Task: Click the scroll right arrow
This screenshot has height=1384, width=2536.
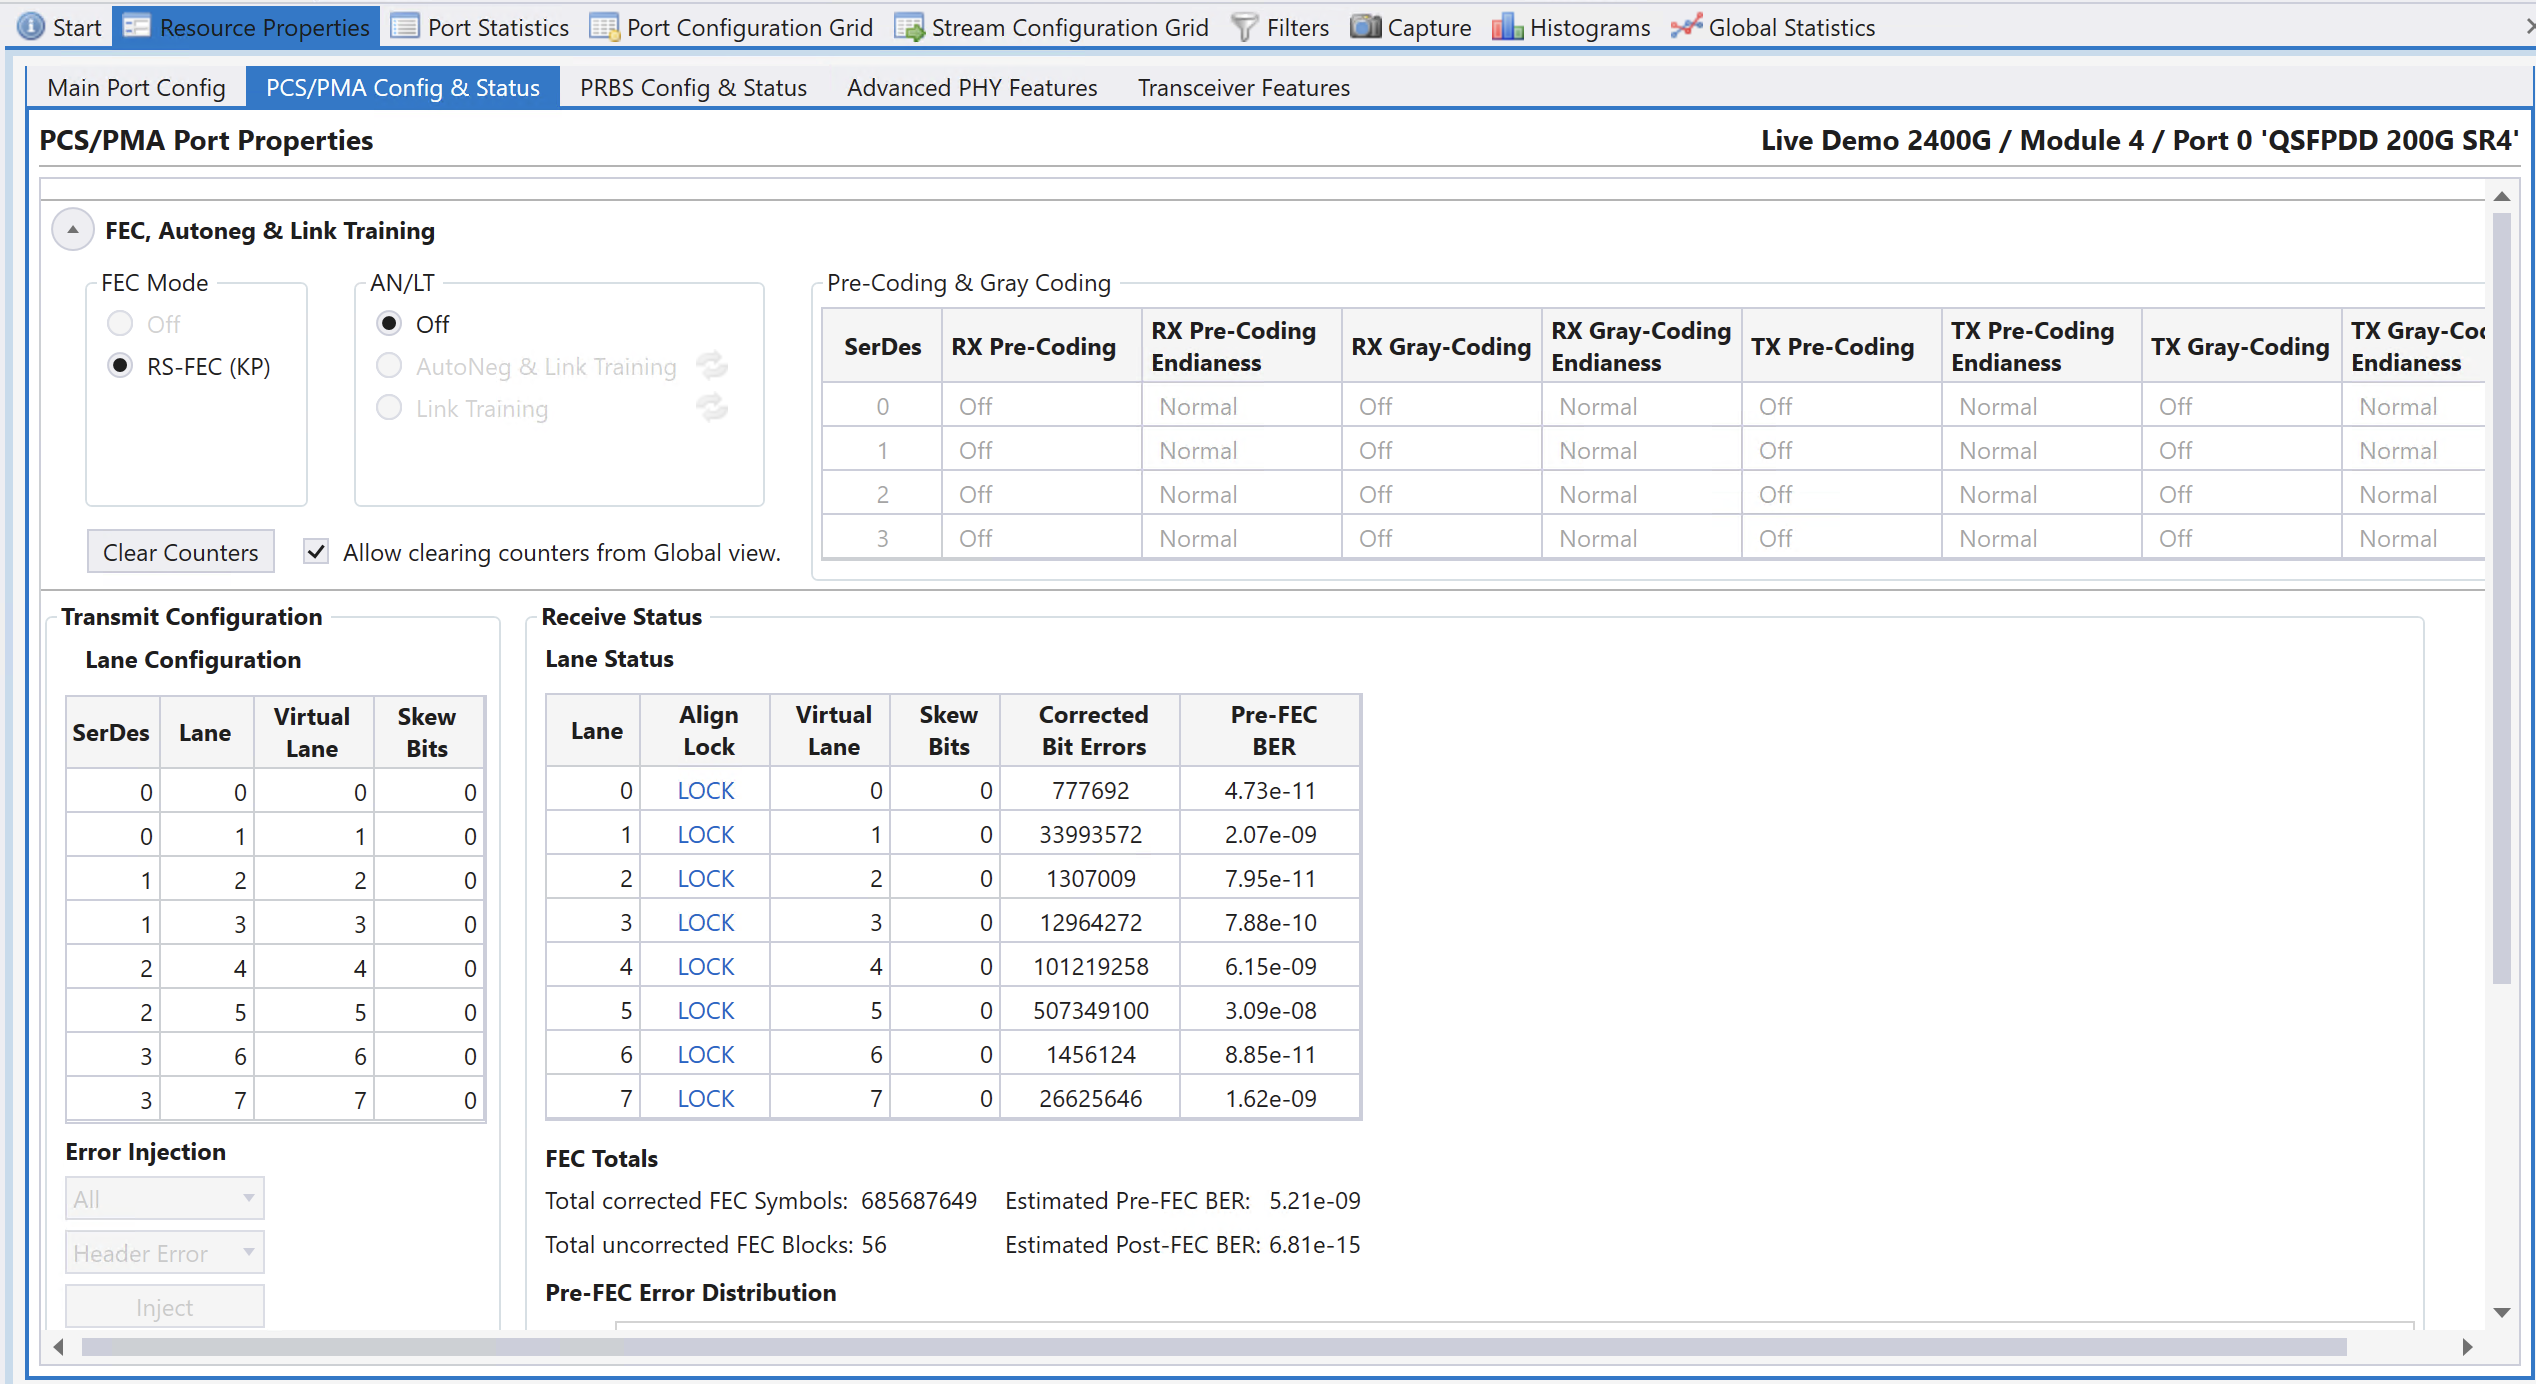Action: click(x=2467, y=1347)
